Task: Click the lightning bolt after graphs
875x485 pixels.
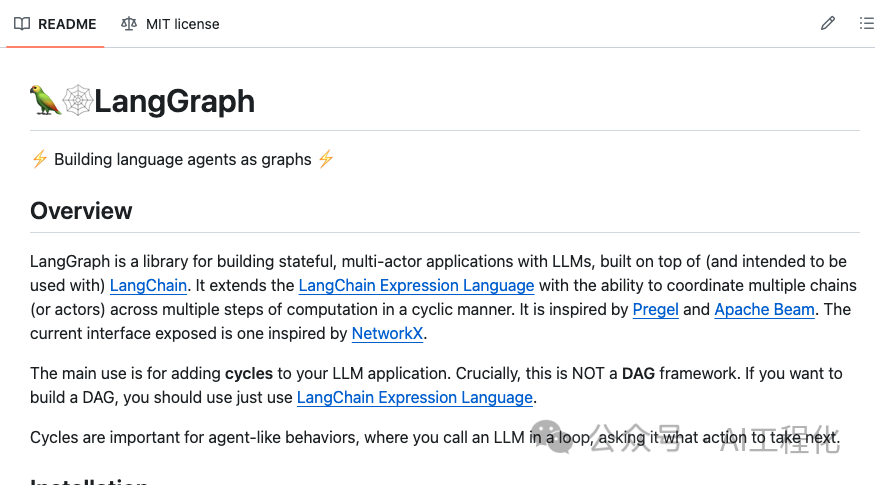Action: coord(326,159)
